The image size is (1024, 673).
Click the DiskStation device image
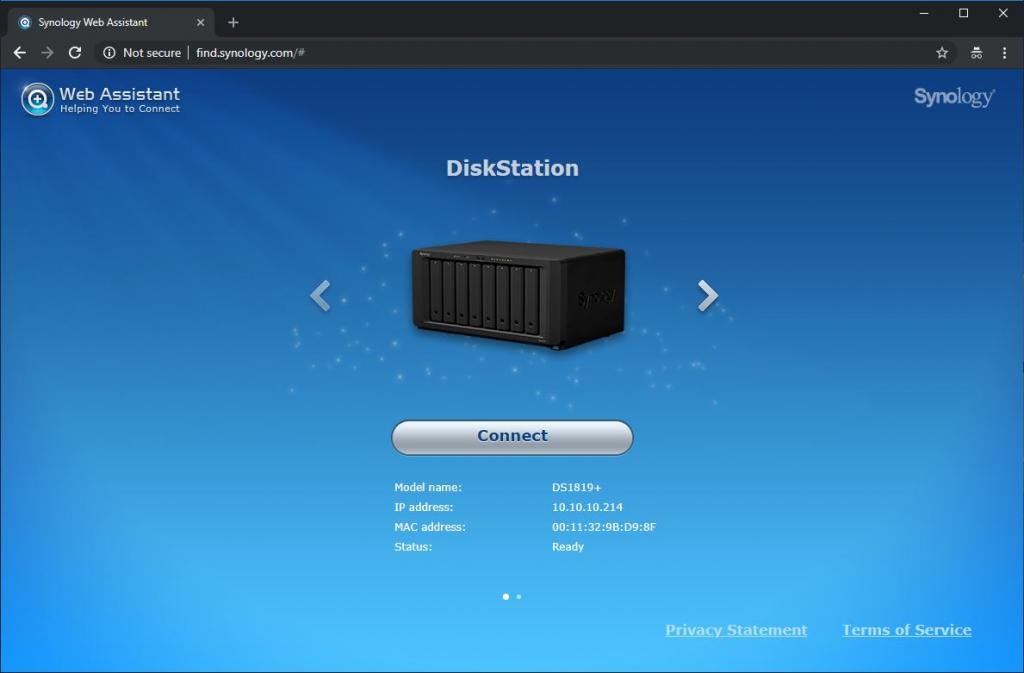(519, 294)
